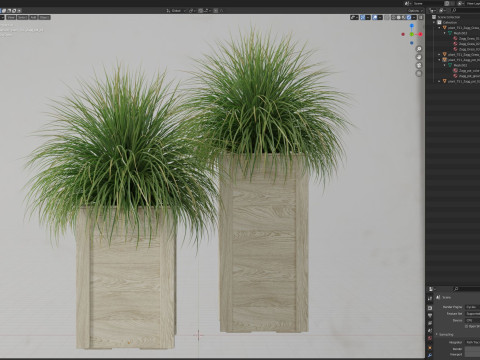This screenshot has width=480, height=360.
Task: Enable Open Shading Language checkbox
Action: tap(466, 326)
